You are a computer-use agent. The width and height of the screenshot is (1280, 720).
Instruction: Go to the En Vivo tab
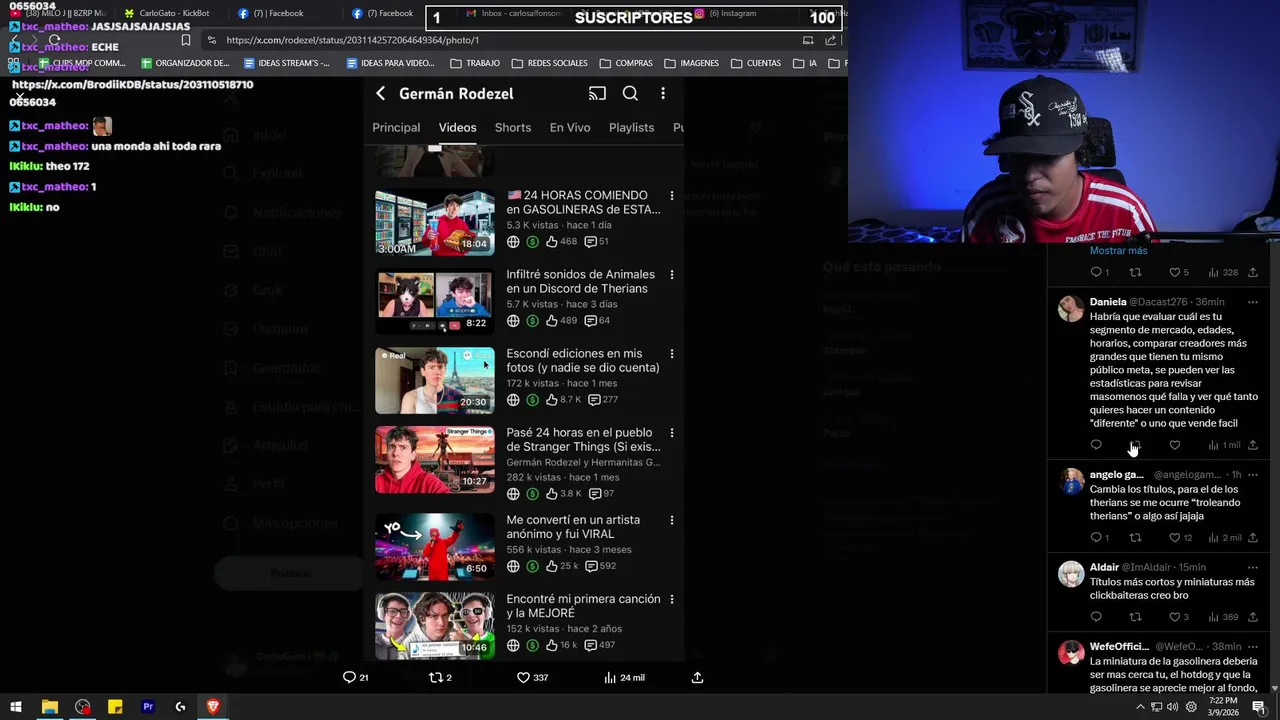570,128
